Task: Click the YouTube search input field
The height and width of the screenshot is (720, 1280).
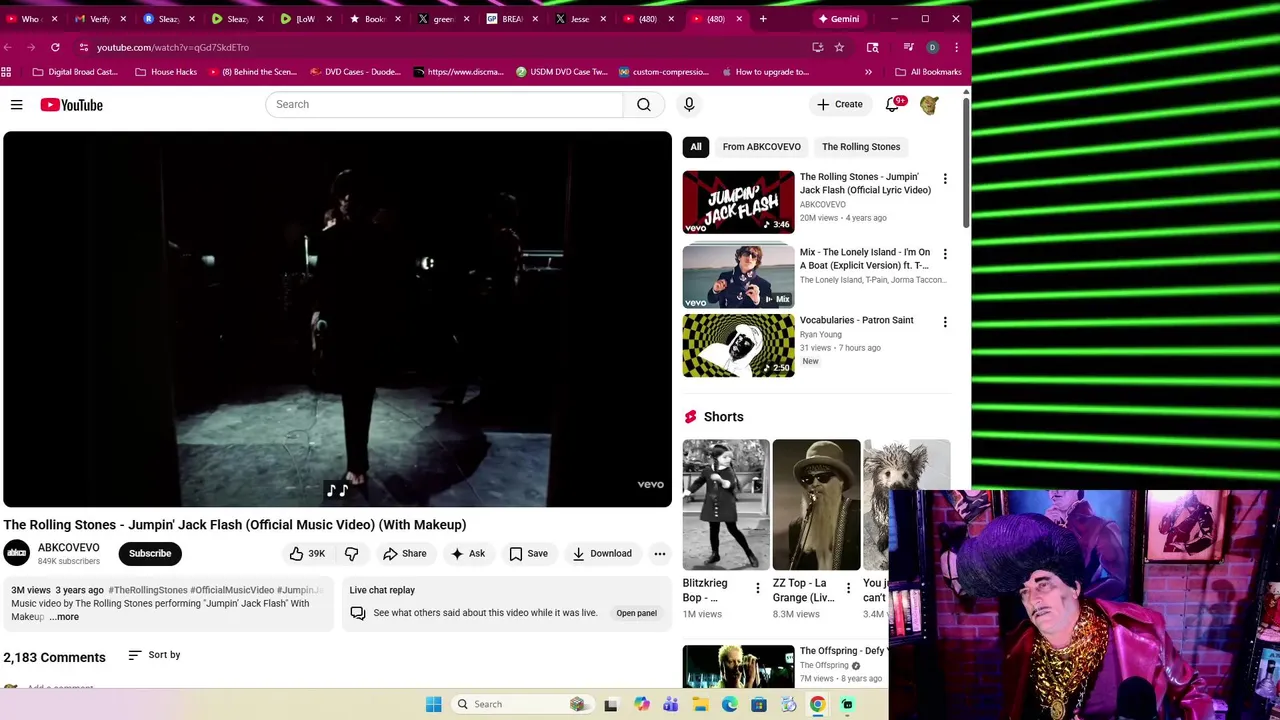Action: click(x=444, y=104)
